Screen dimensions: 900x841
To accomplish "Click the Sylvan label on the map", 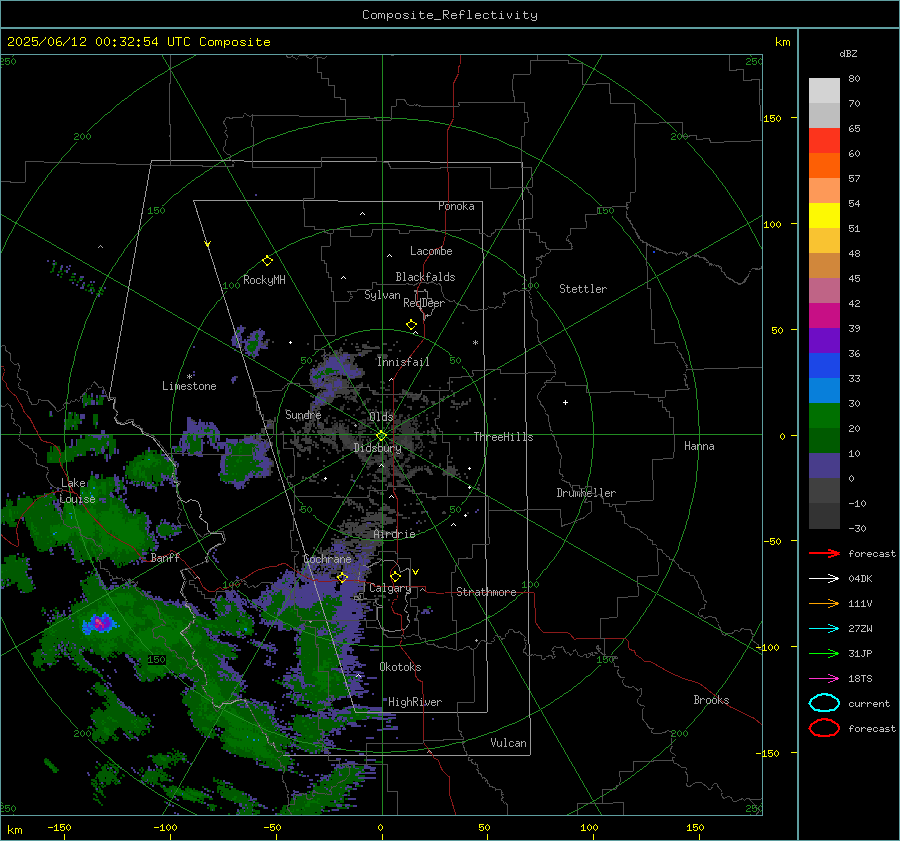I will 382,295.
